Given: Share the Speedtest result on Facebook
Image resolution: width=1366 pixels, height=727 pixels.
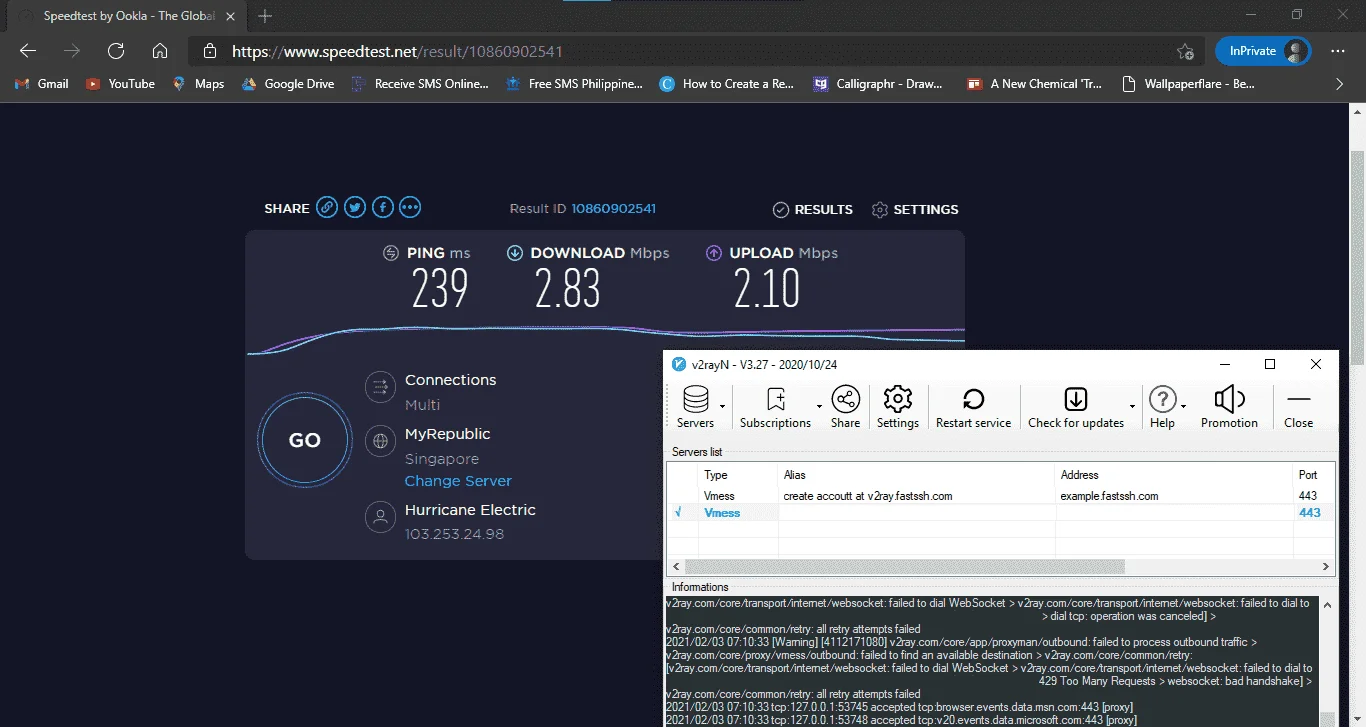Looking at the screenshot, I should [x=382, y=208].
